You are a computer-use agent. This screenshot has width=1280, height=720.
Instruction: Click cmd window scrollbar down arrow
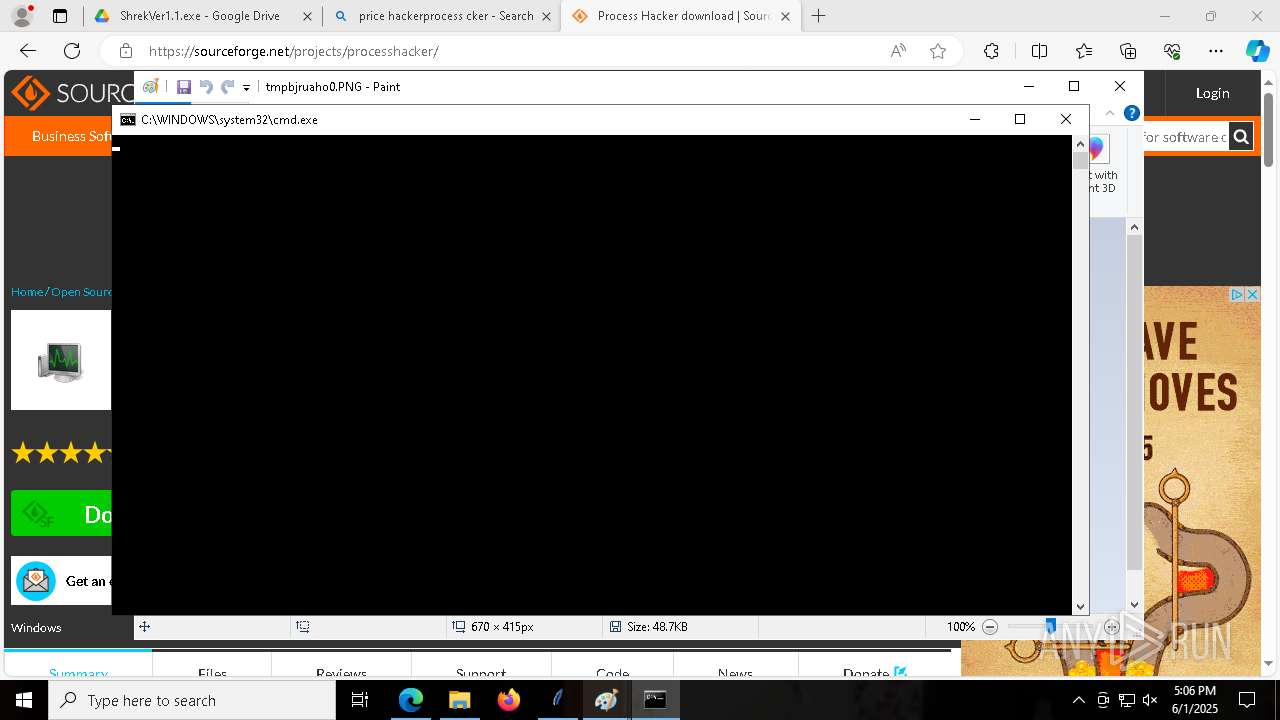click(1080, 606)
